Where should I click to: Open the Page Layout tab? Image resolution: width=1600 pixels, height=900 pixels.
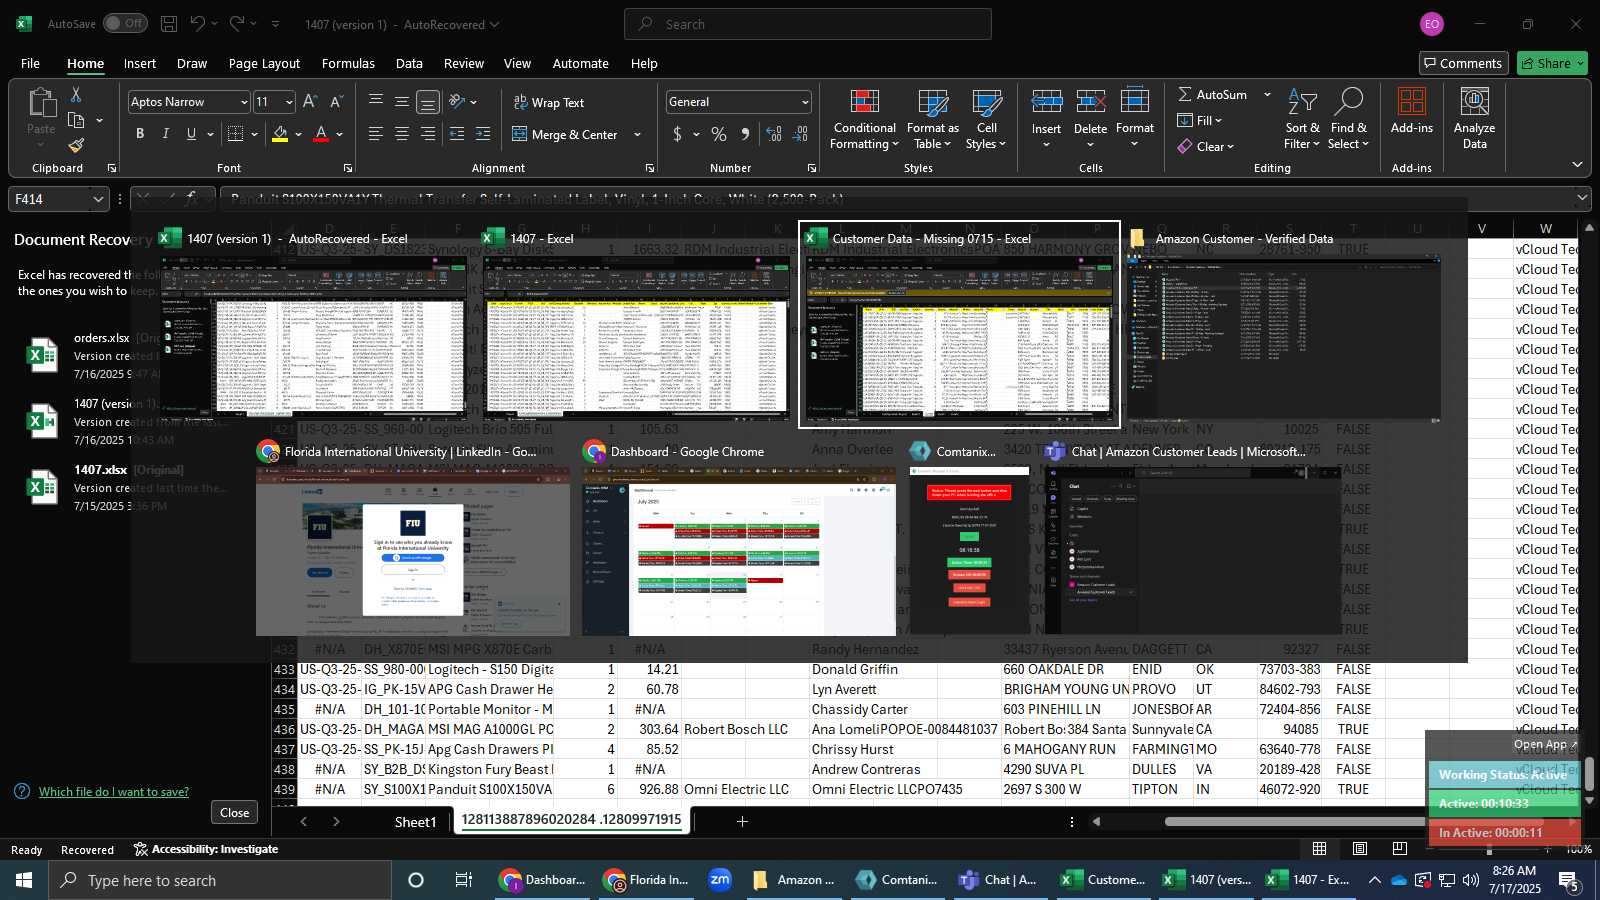(x=264, y=63)
